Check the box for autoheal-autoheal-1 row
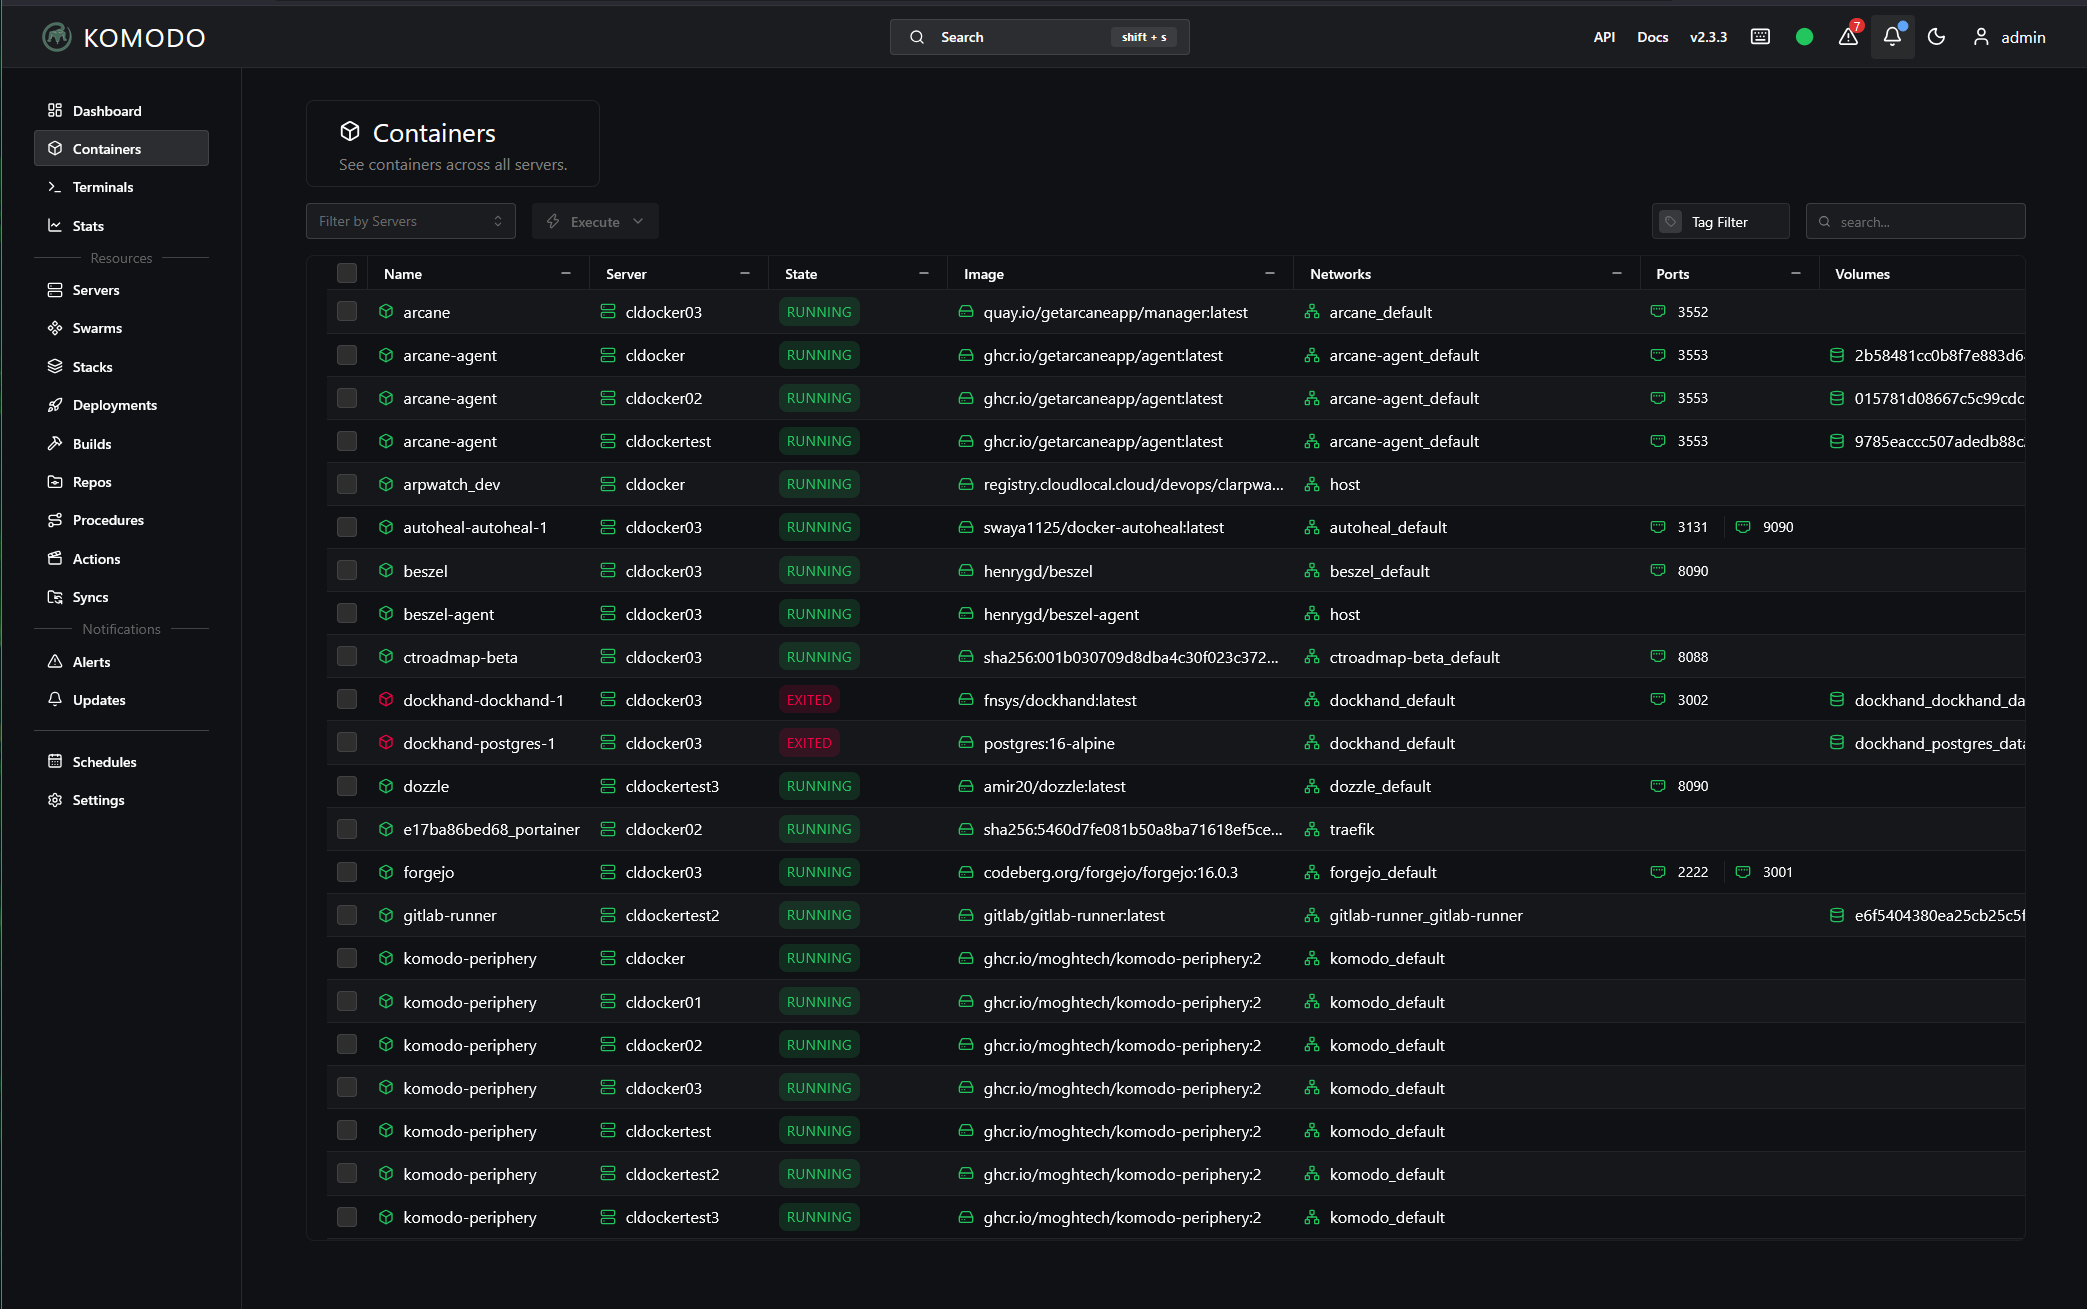This screenshot has height=1309, width=2087. [347, 527]
